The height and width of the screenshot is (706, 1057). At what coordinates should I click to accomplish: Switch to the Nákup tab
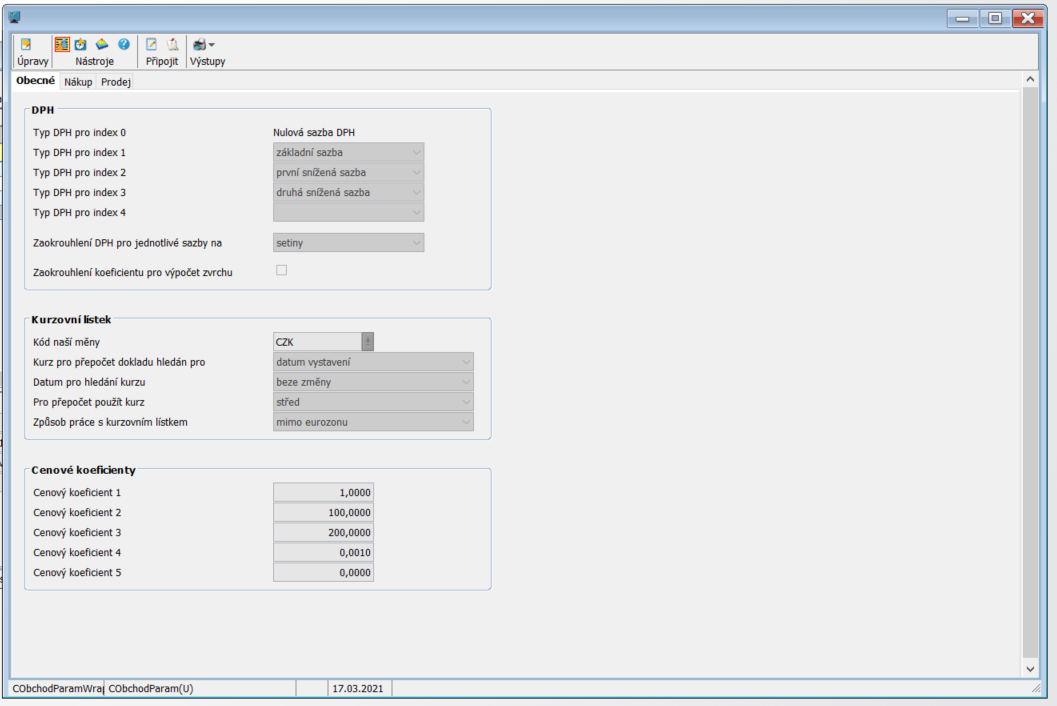tap(78, 82)
